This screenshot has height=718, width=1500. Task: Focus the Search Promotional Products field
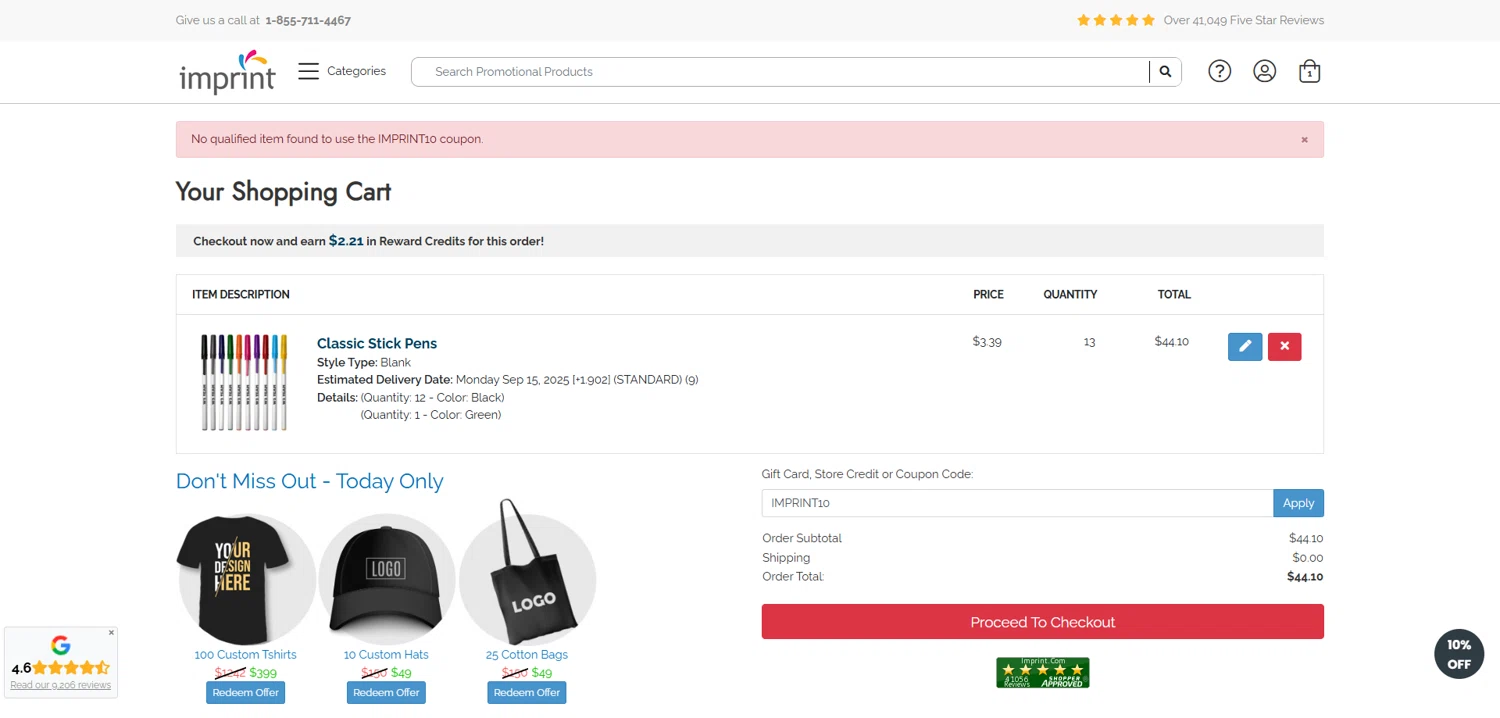pyautogui.click(x=780, y=72)
